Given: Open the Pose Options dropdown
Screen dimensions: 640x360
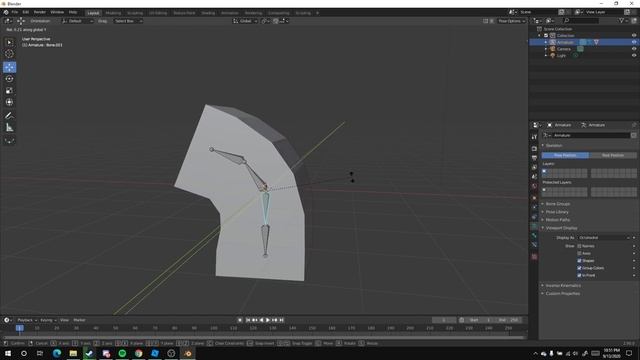Looking at the screenshot, I should (x=511, y=21).
